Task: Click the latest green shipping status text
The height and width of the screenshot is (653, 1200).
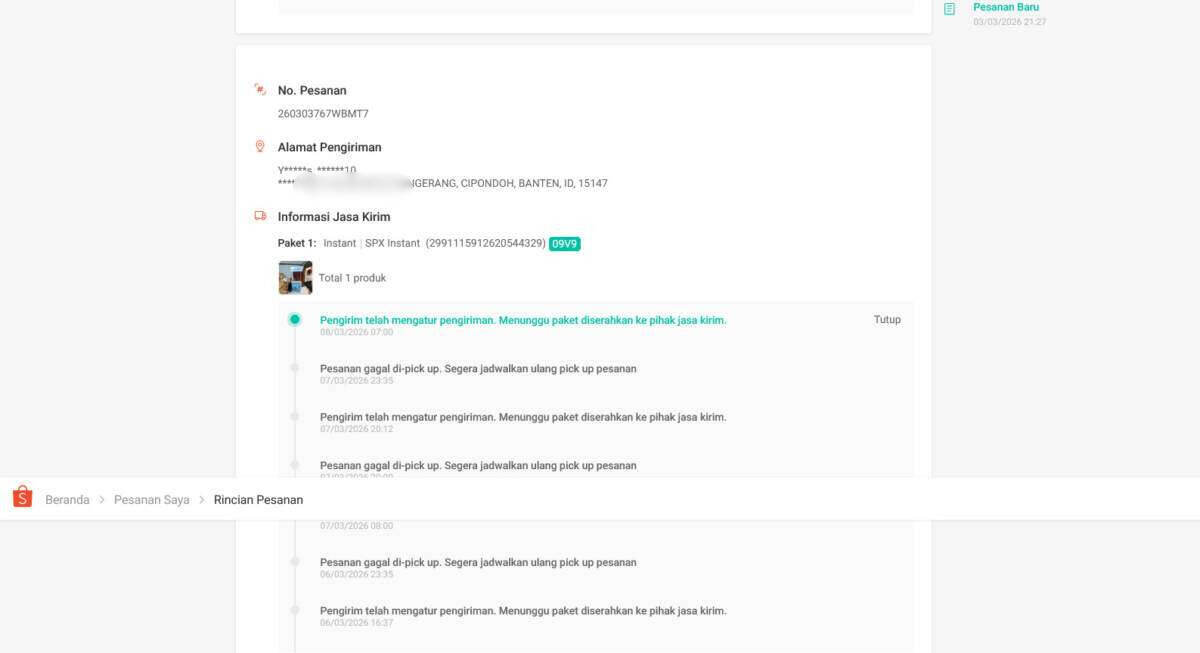Action: (523, 320)
